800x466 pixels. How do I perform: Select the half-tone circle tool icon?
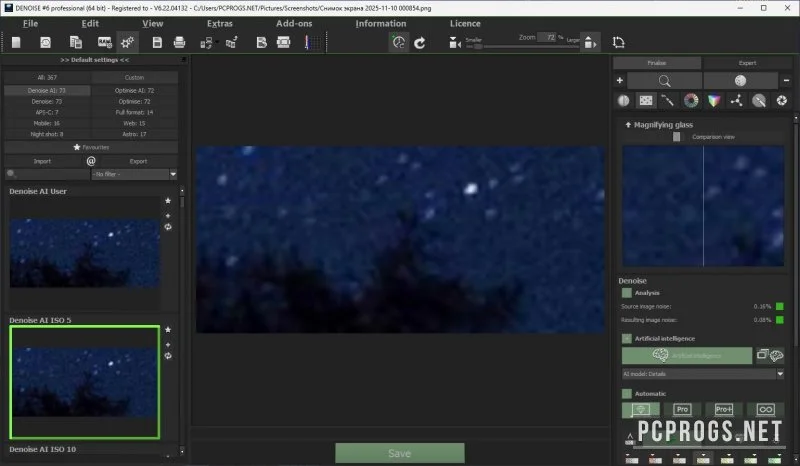click(623, 101)
